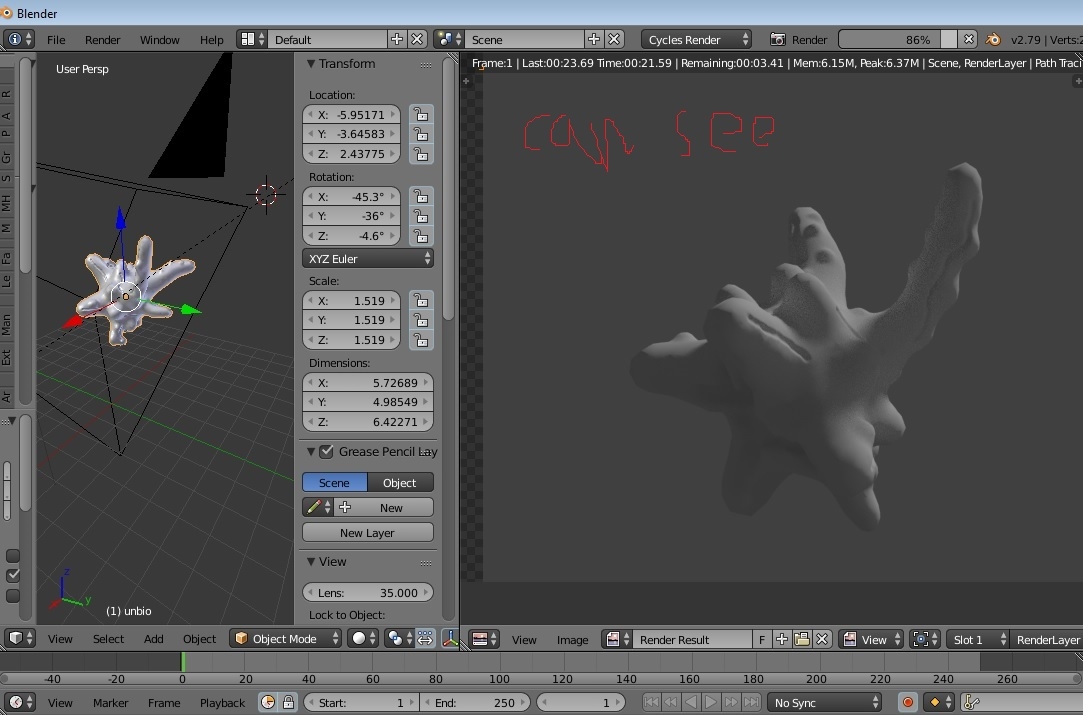Click the open image folder icon
The height and width of the screenshot is (715, 1083).
tap(801, 639)
